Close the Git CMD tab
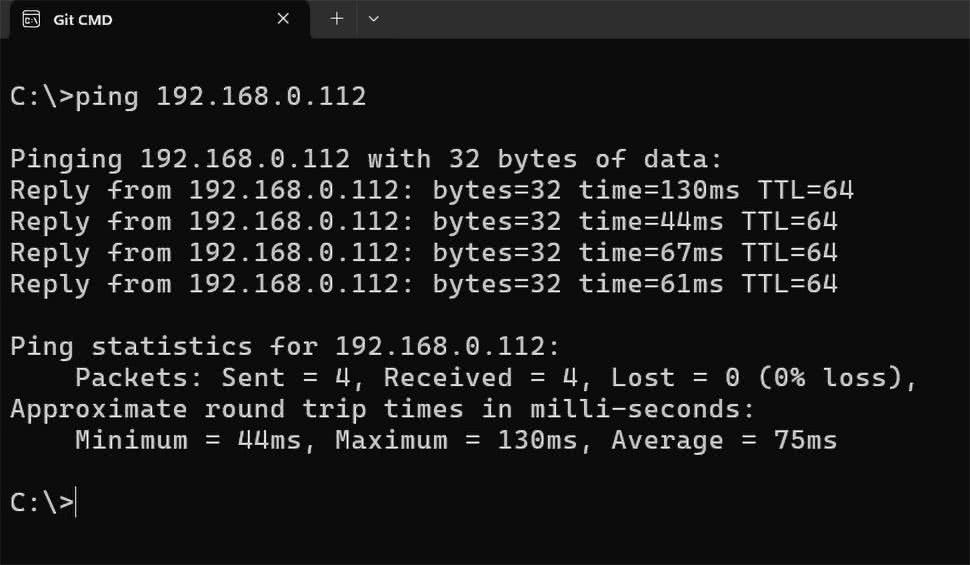Screen dimensions: 970x565 283,19
